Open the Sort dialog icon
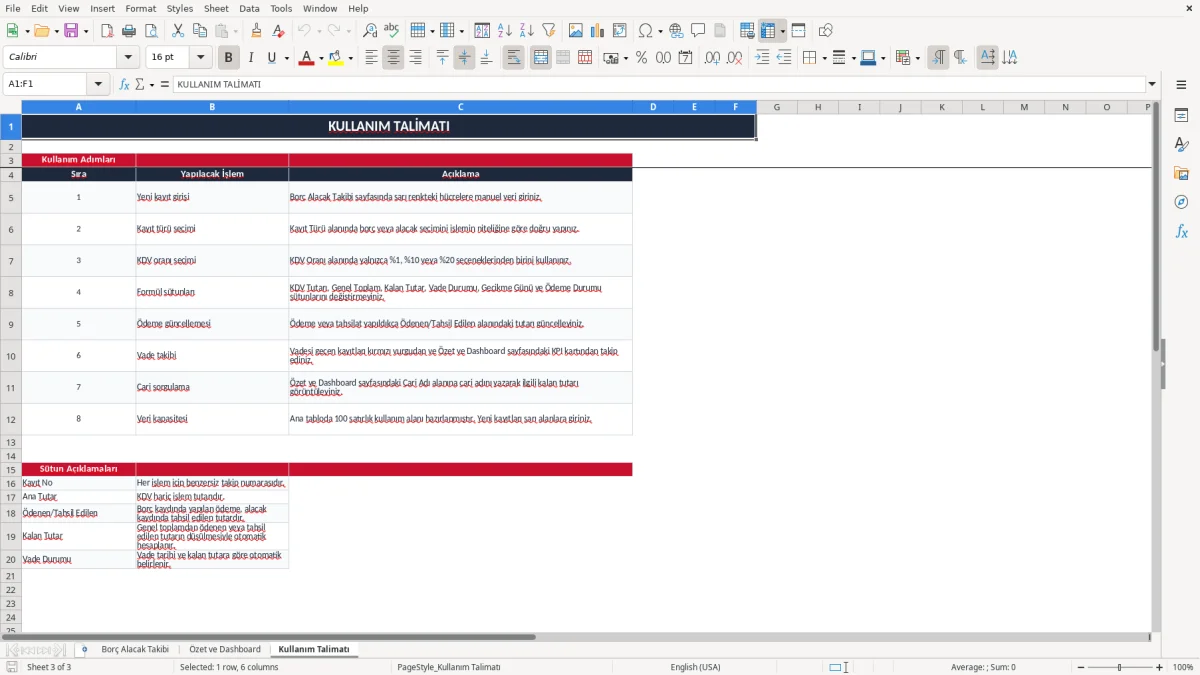 [482, 31]
